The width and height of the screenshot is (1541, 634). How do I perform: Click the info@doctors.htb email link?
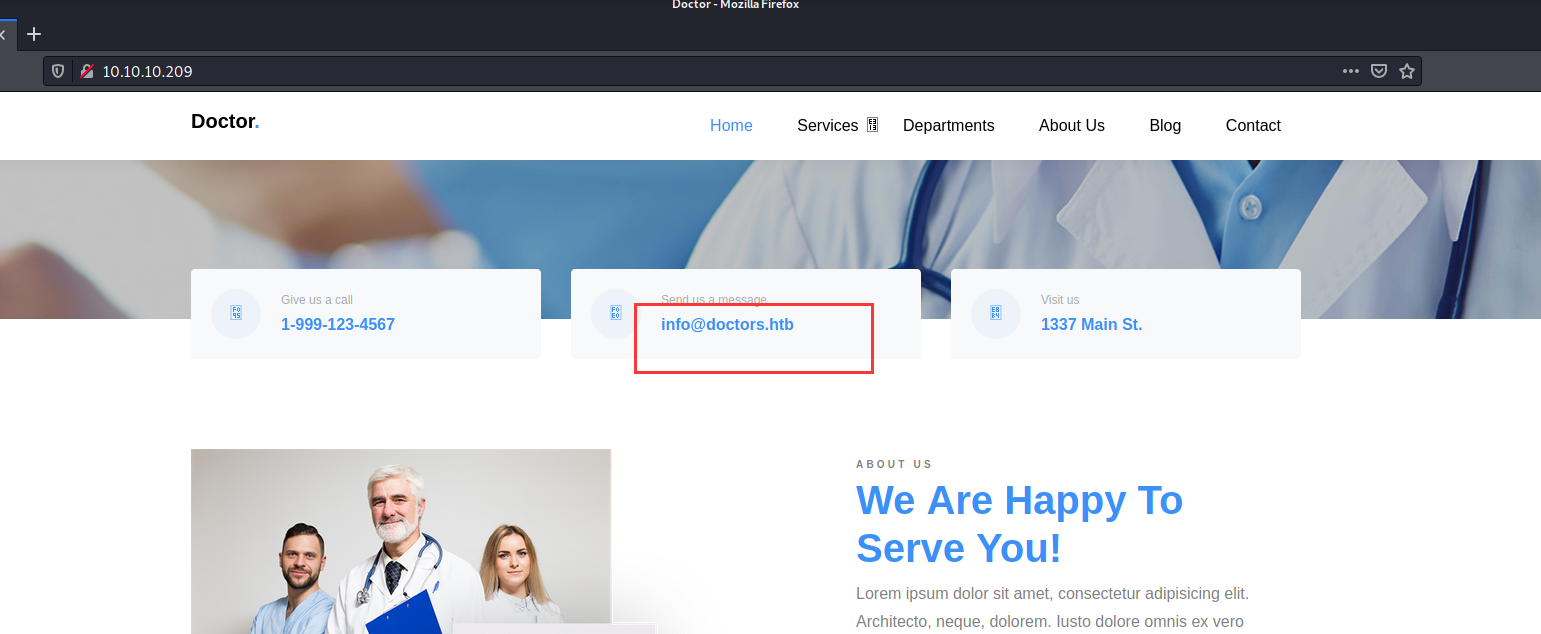[x=727, y=324]
